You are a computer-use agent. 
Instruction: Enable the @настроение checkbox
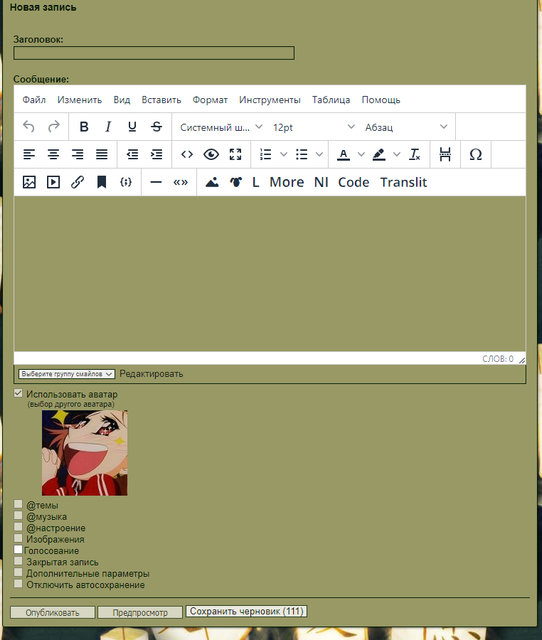coord(18,527)
